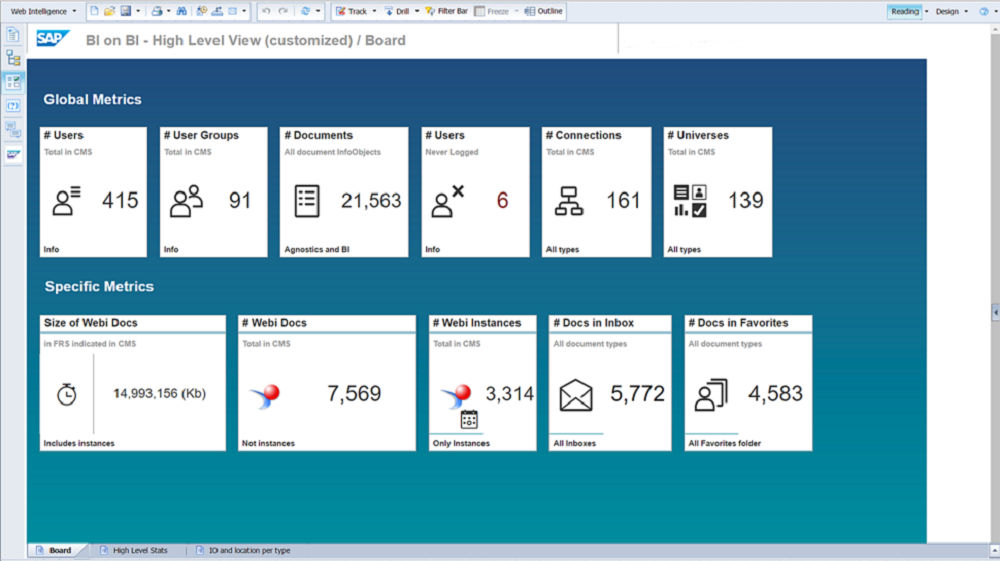Click the universe icon in the # Universes tile
The width and height of the screenshot is (1000, 561).
pos(690,201)
